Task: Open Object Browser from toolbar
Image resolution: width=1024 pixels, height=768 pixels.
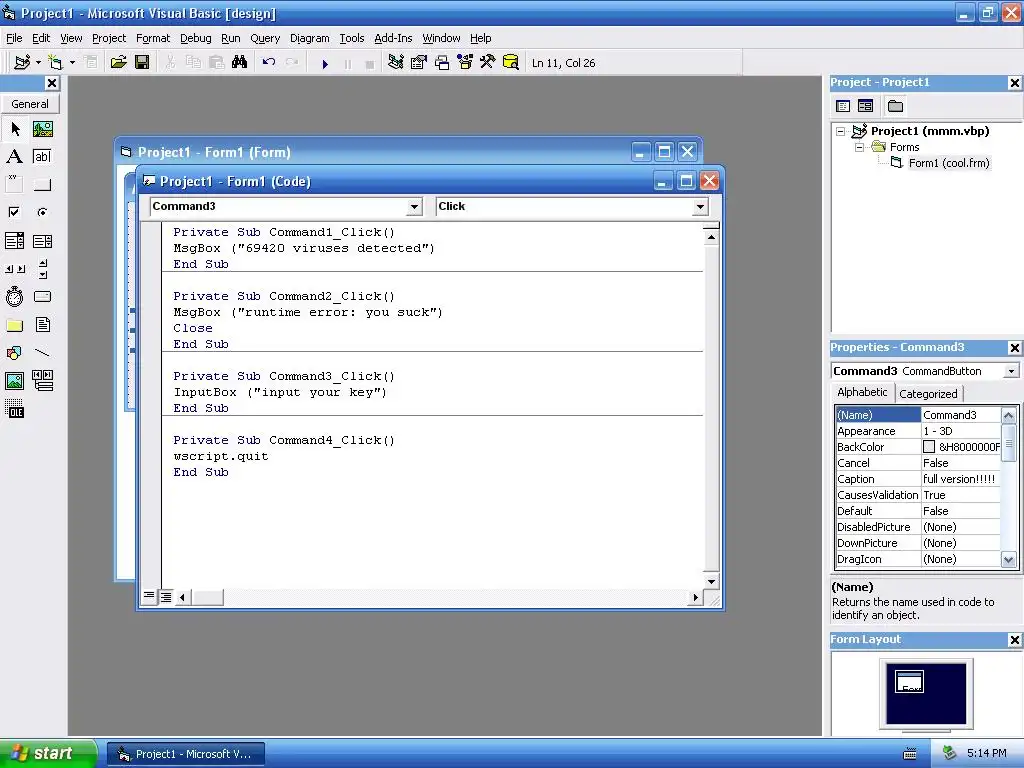Action: tap(464, 63)
